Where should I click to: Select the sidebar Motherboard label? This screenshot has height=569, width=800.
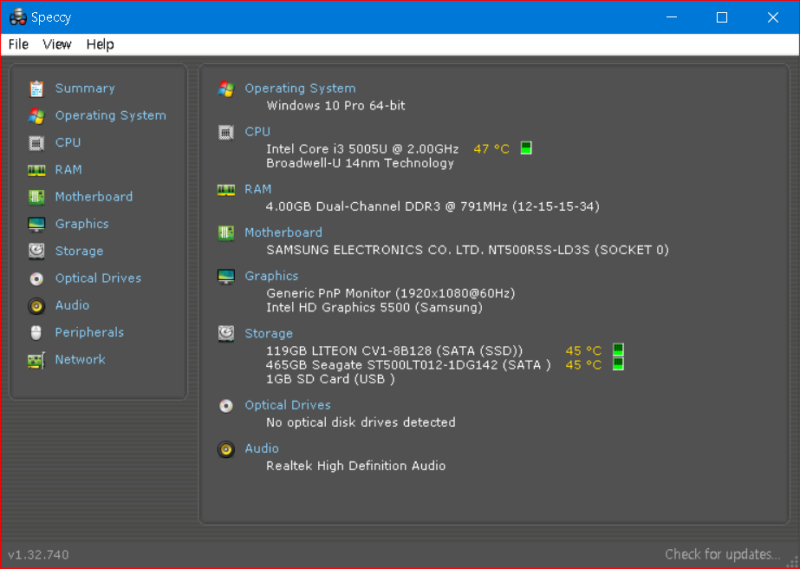coord(94,196)
